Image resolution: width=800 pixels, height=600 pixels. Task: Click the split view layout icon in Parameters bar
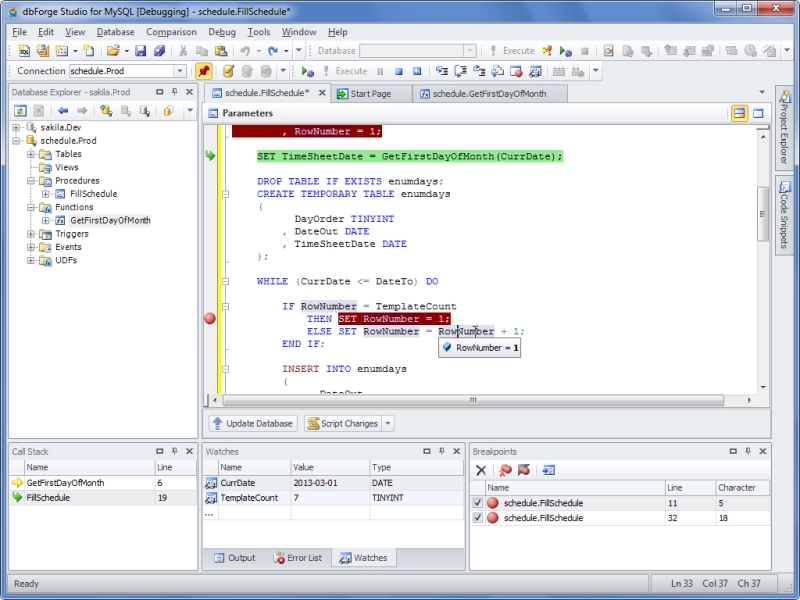pyautogui.click(x=739, y=113)
